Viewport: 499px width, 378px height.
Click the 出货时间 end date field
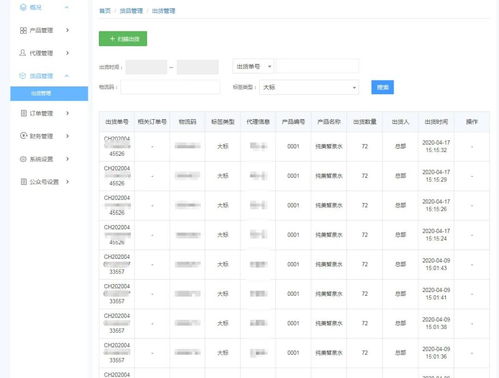[198, 67]
